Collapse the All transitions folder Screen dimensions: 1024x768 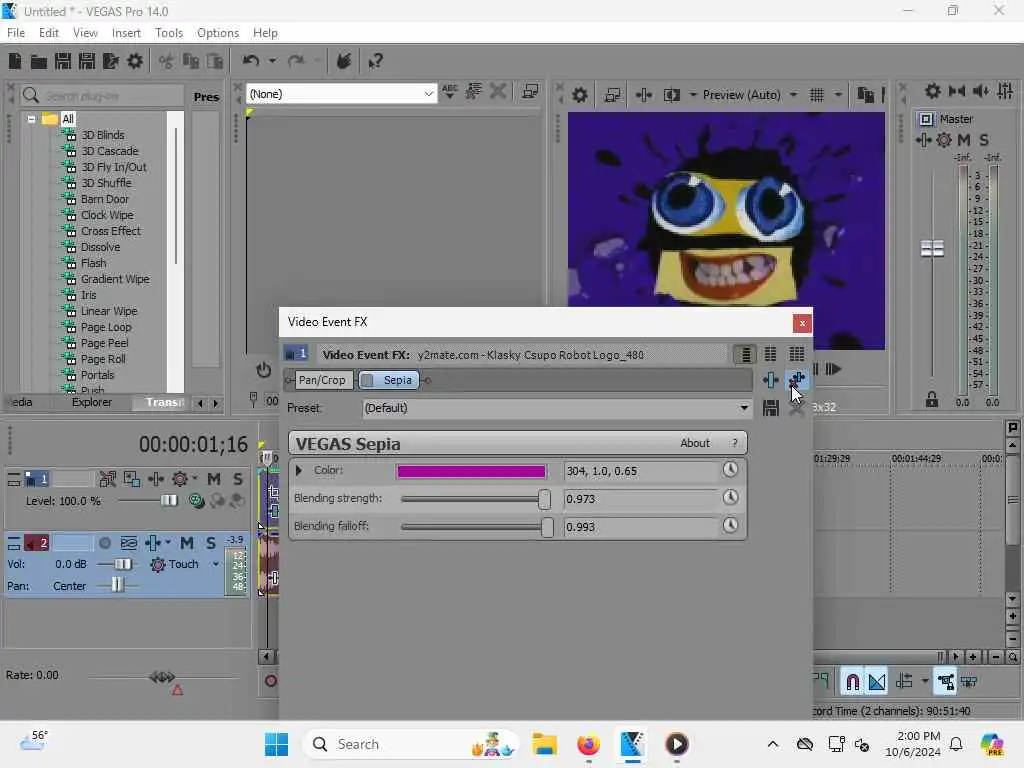click(x=31, y=120)
